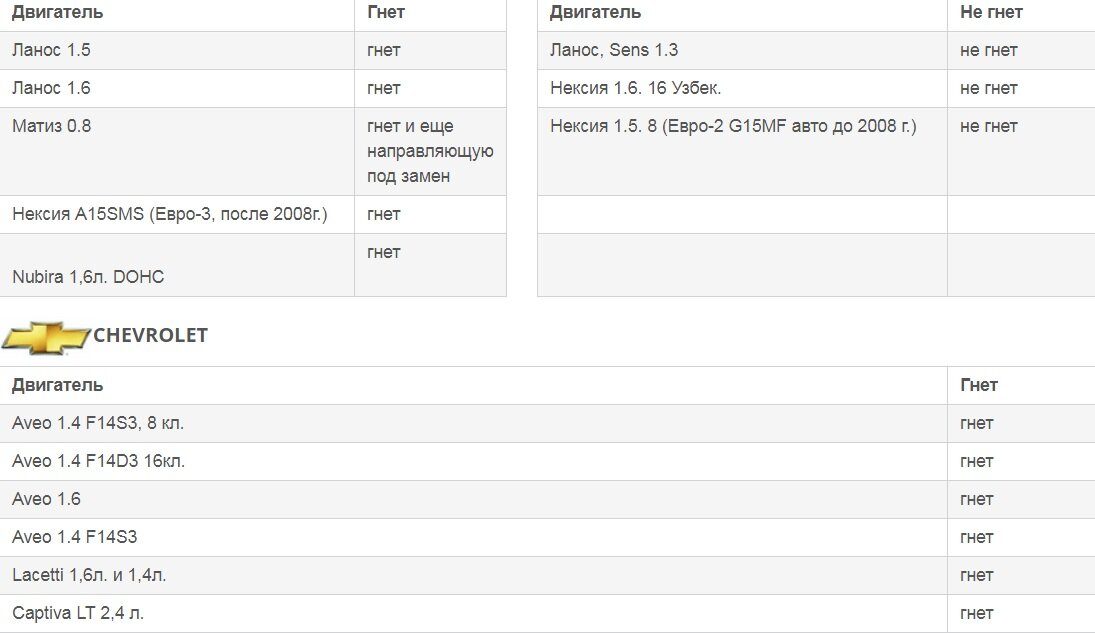Select the Nubira 1,6л. DOHC cell
The image size is (1095, 633).
click(177, 265)
